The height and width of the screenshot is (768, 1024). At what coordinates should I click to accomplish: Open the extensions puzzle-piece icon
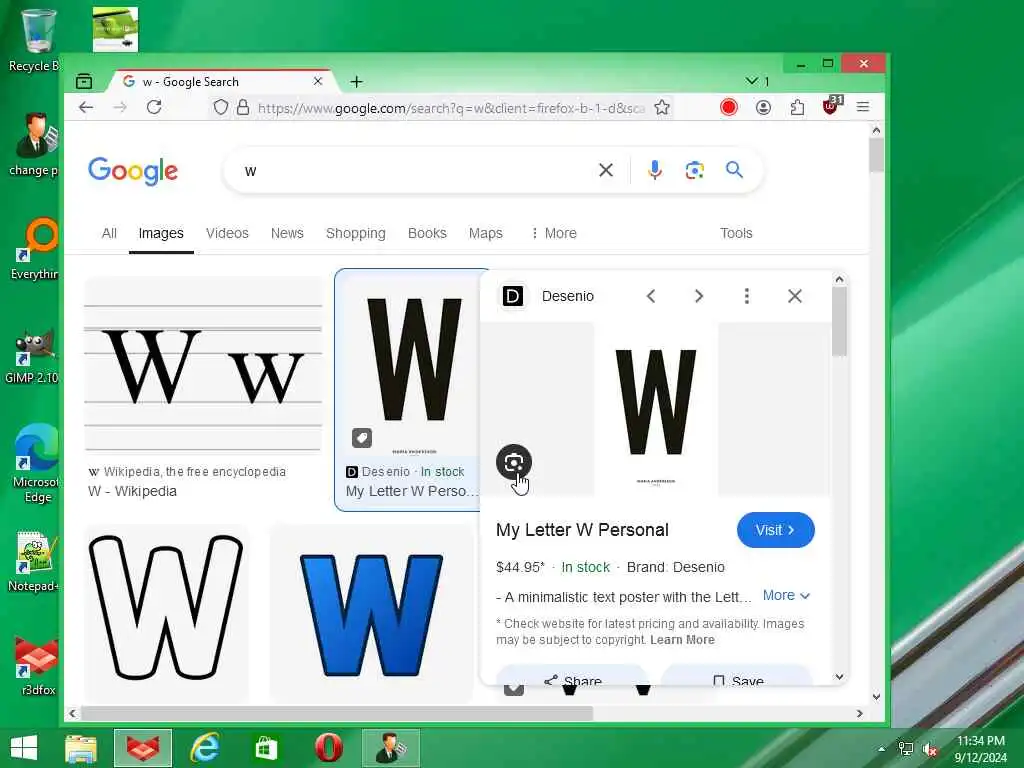[x=797, y=107]
